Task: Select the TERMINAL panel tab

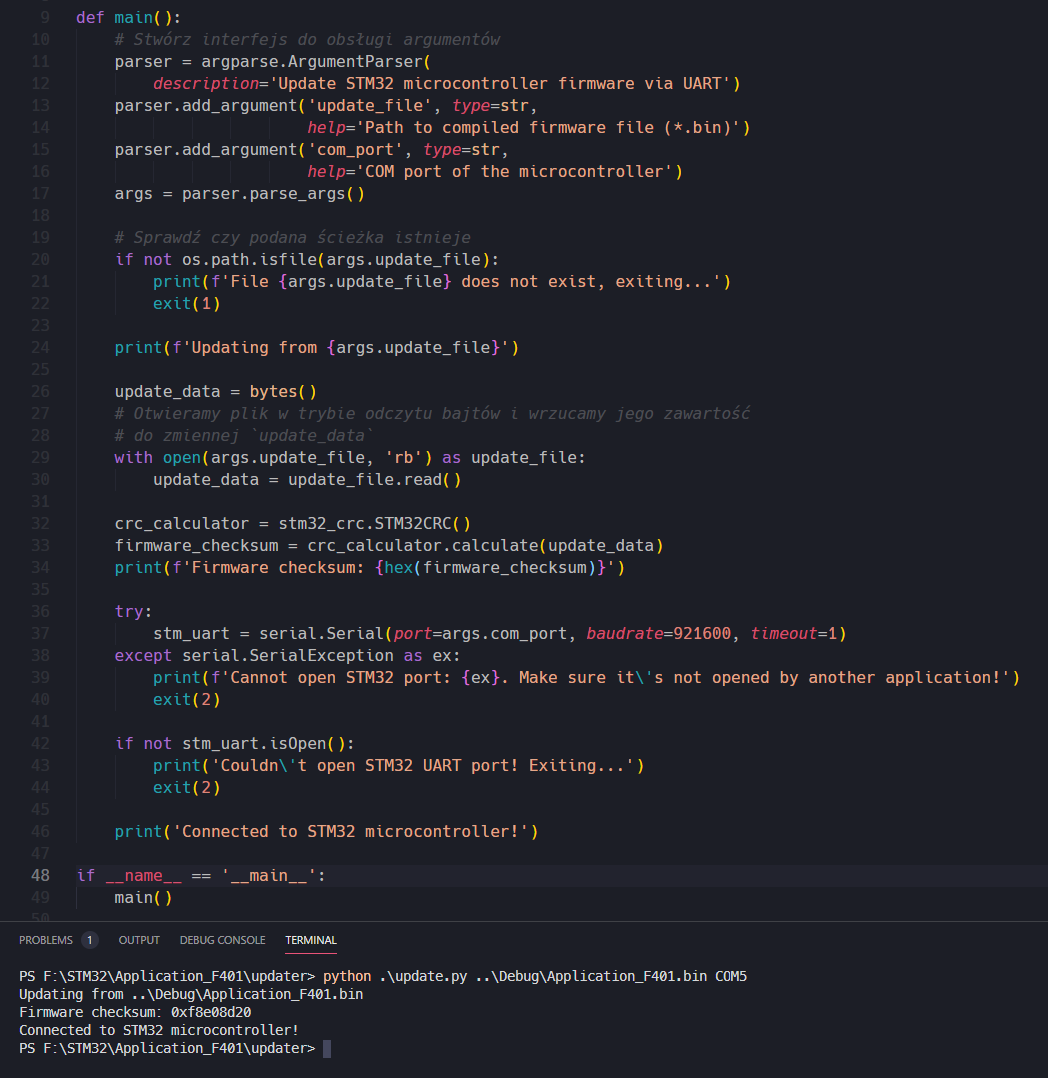Action: tap(311, 940)
